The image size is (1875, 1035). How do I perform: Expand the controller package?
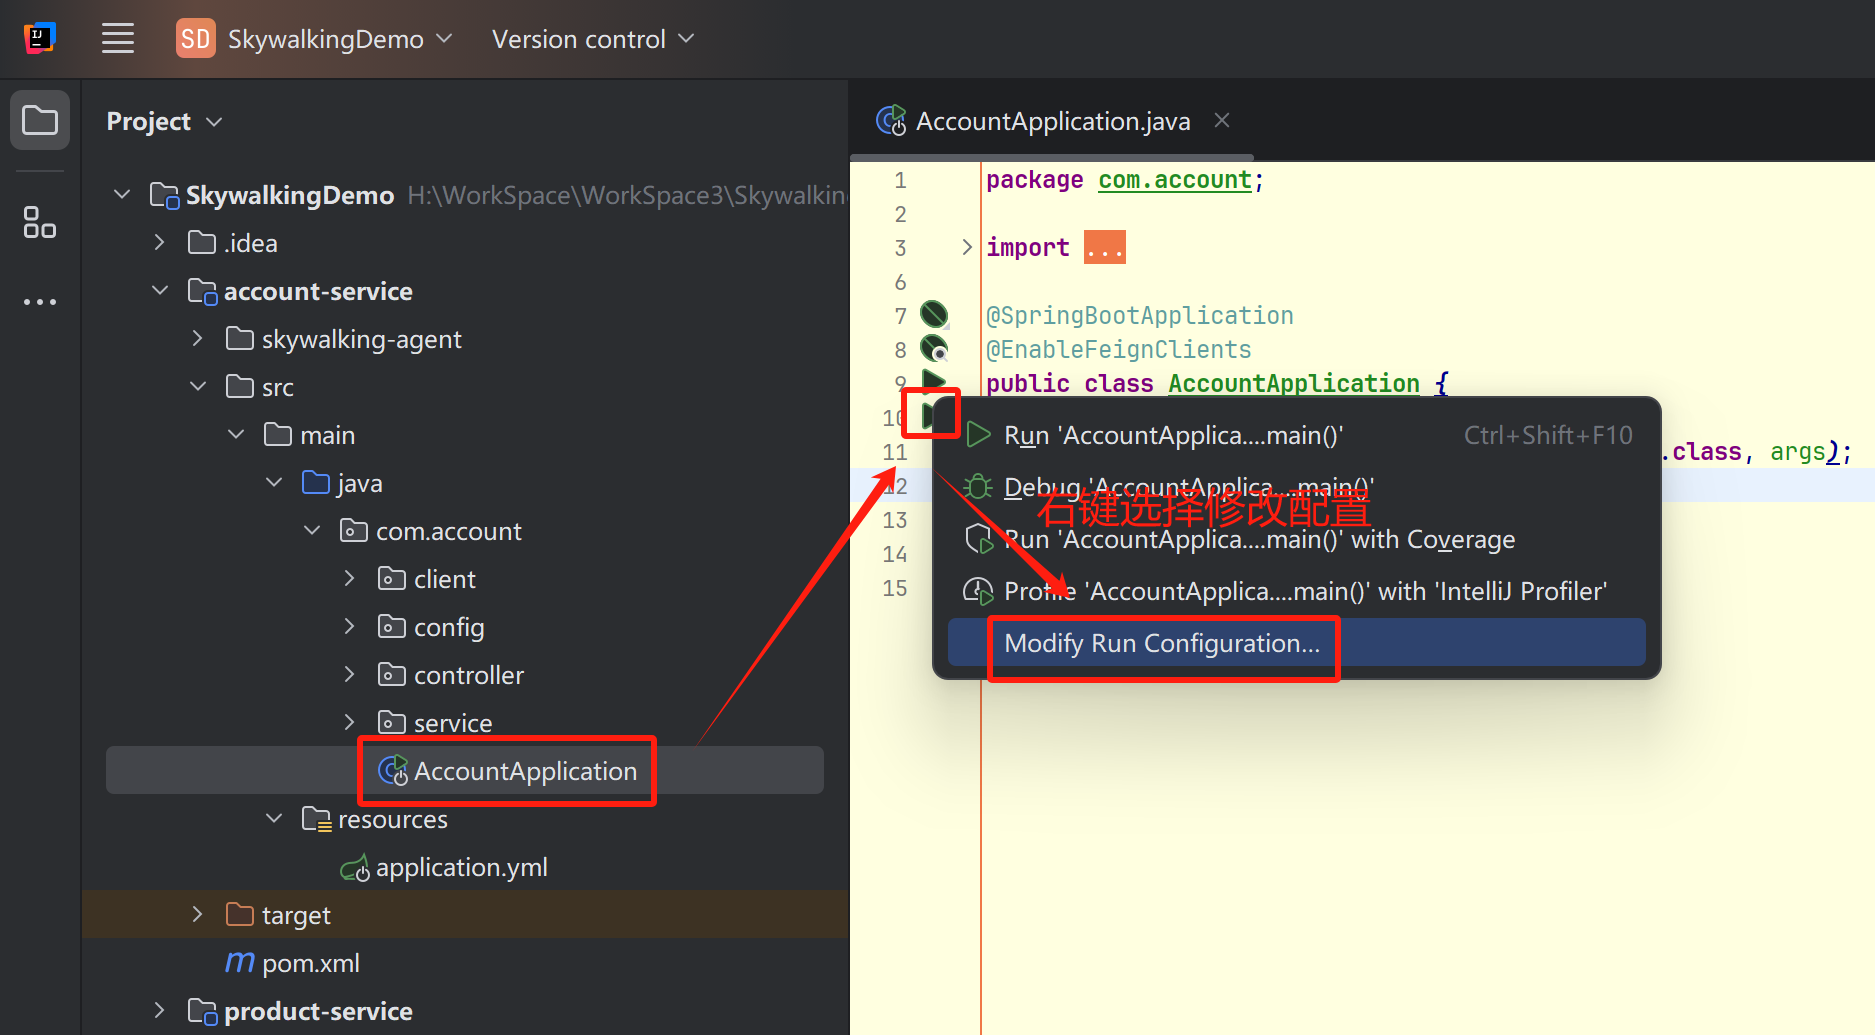(x=350, y=674)
